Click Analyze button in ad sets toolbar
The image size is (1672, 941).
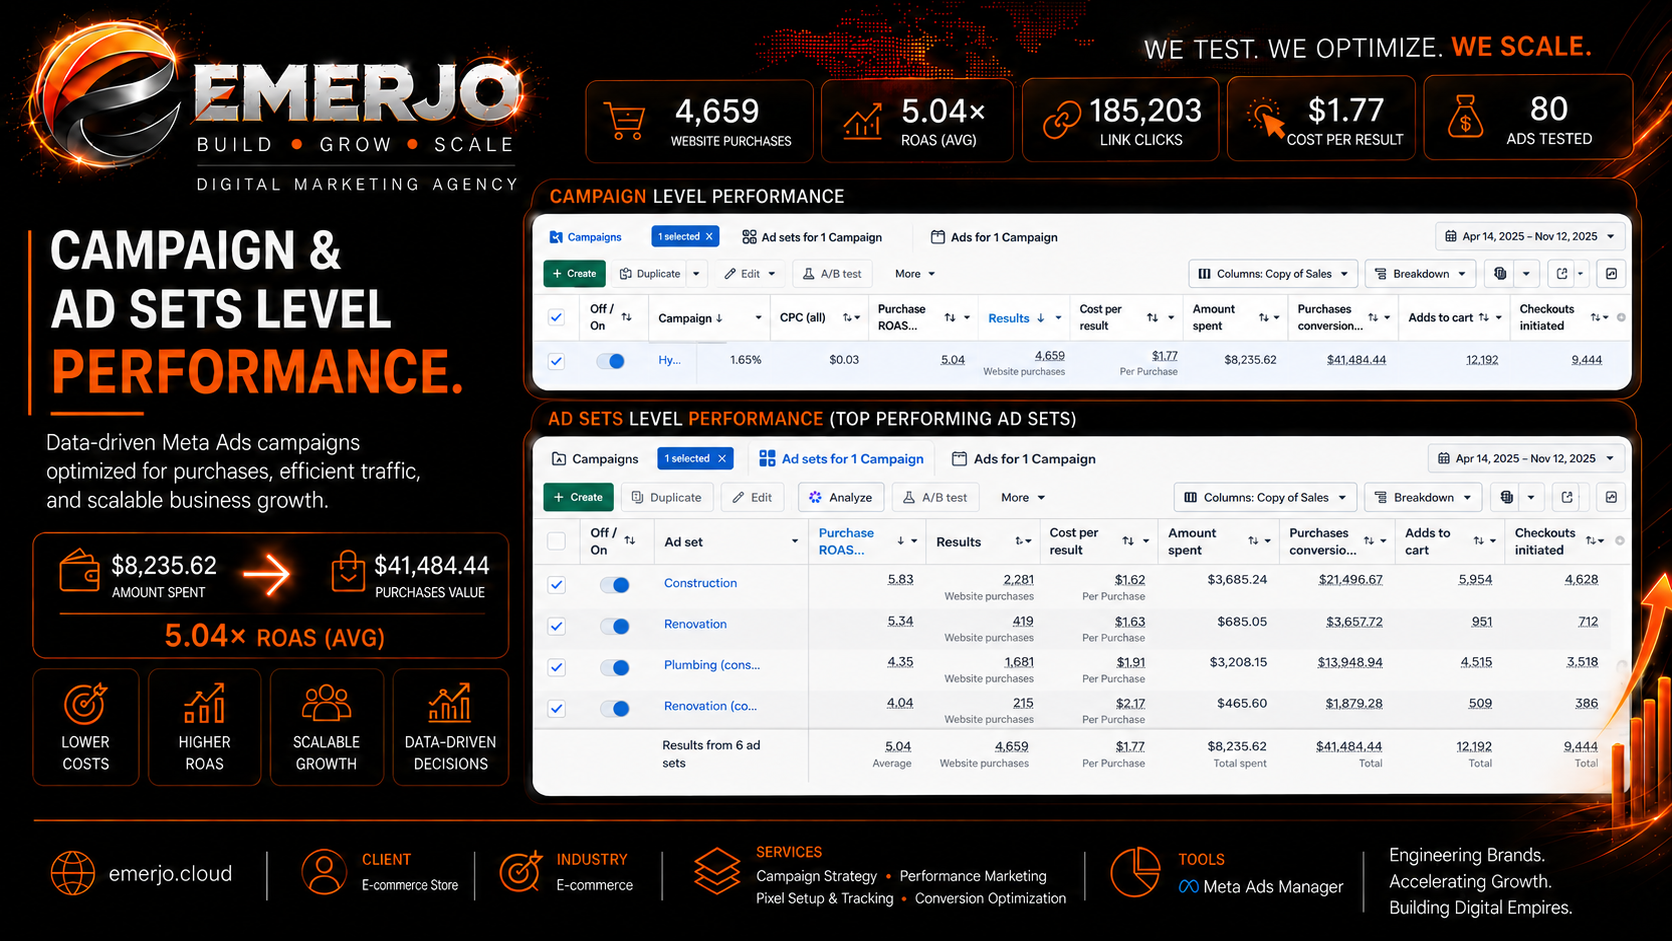coord(841,497)
